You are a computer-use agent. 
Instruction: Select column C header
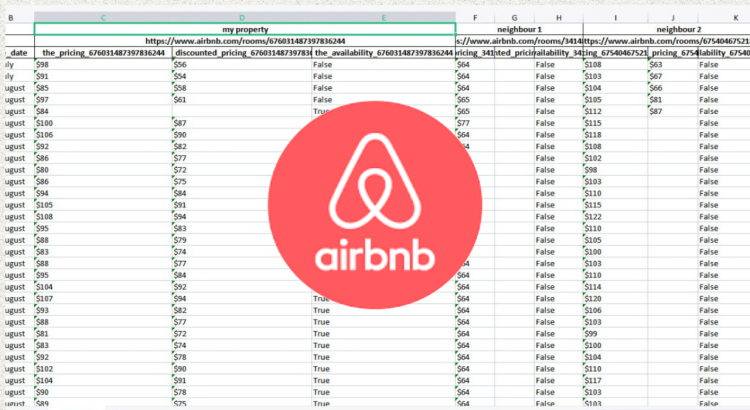(103, 18)
